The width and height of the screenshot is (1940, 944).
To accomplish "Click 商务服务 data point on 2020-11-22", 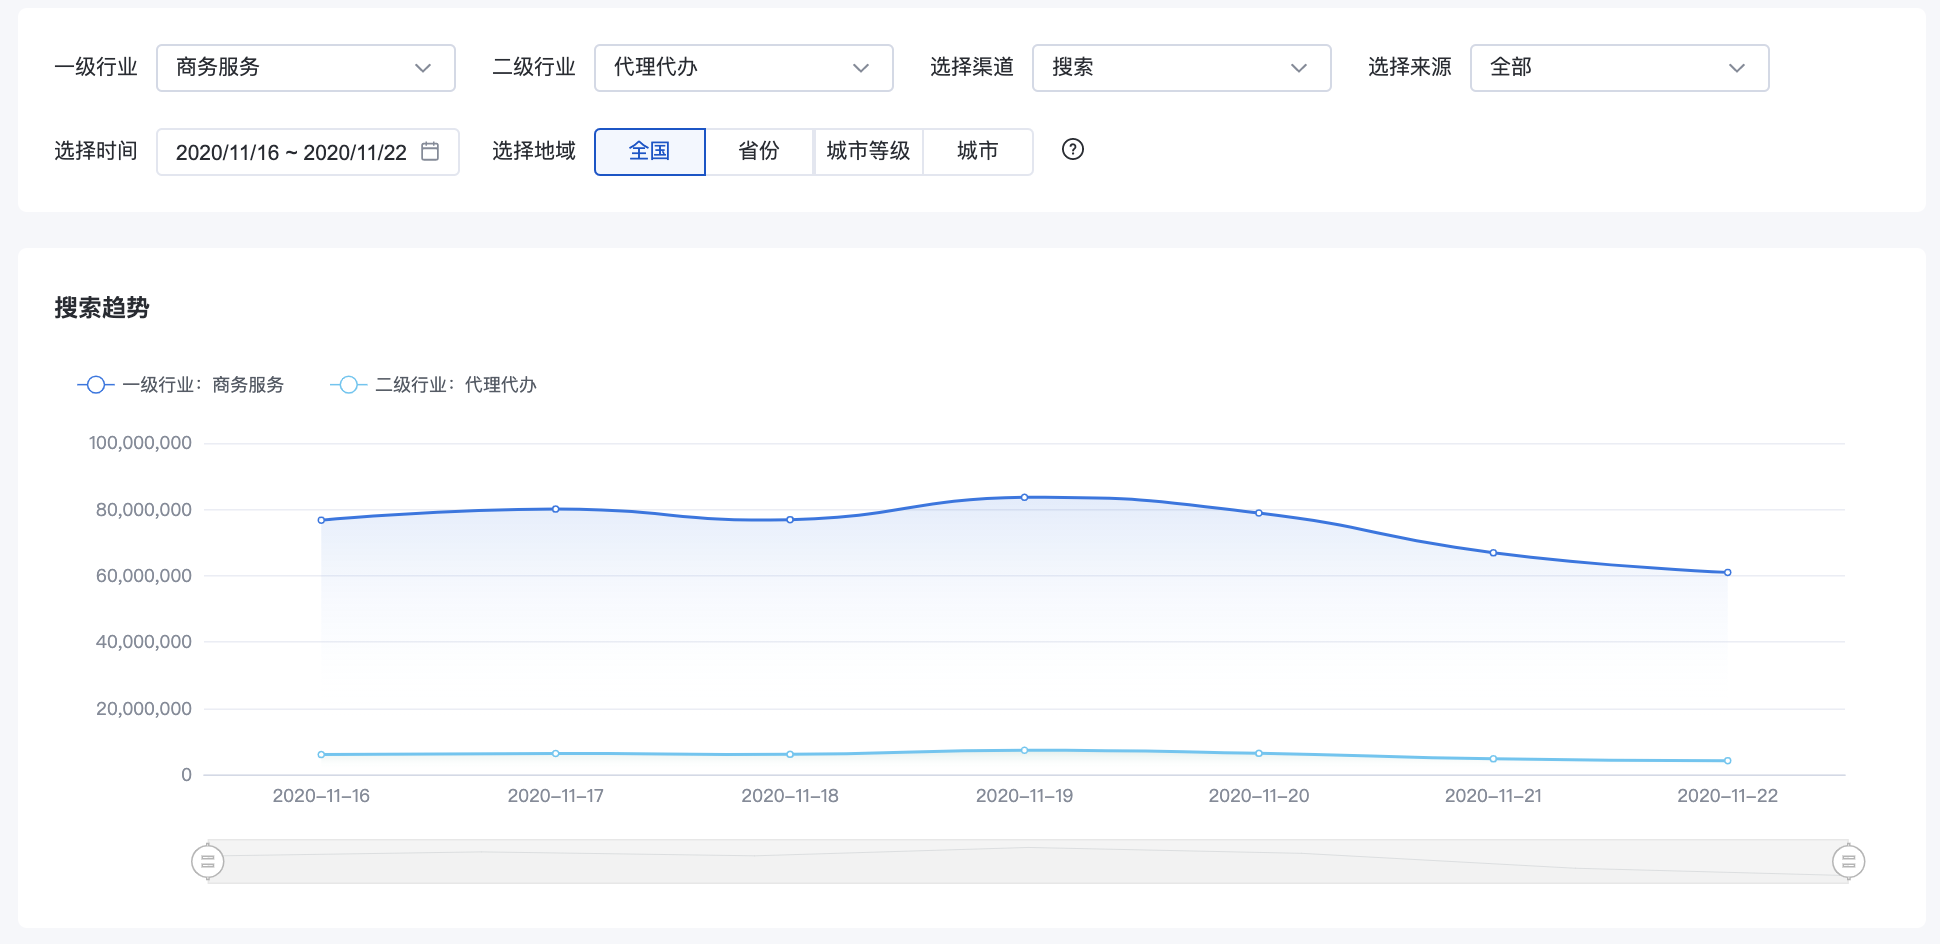I will 1727,573.
